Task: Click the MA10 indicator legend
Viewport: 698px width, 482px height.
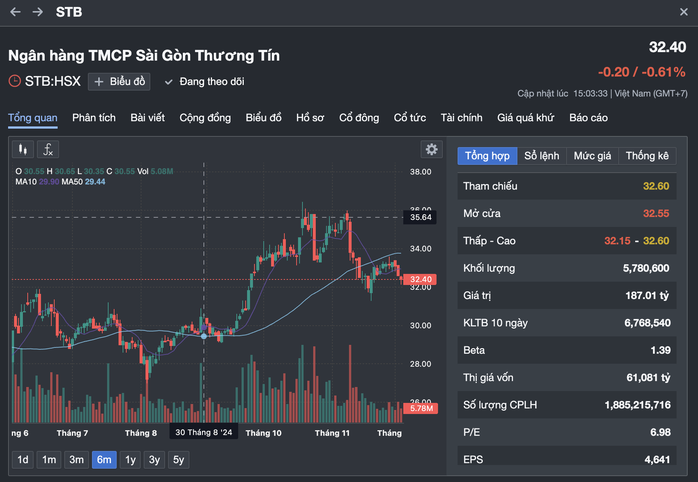Action: 37,182
